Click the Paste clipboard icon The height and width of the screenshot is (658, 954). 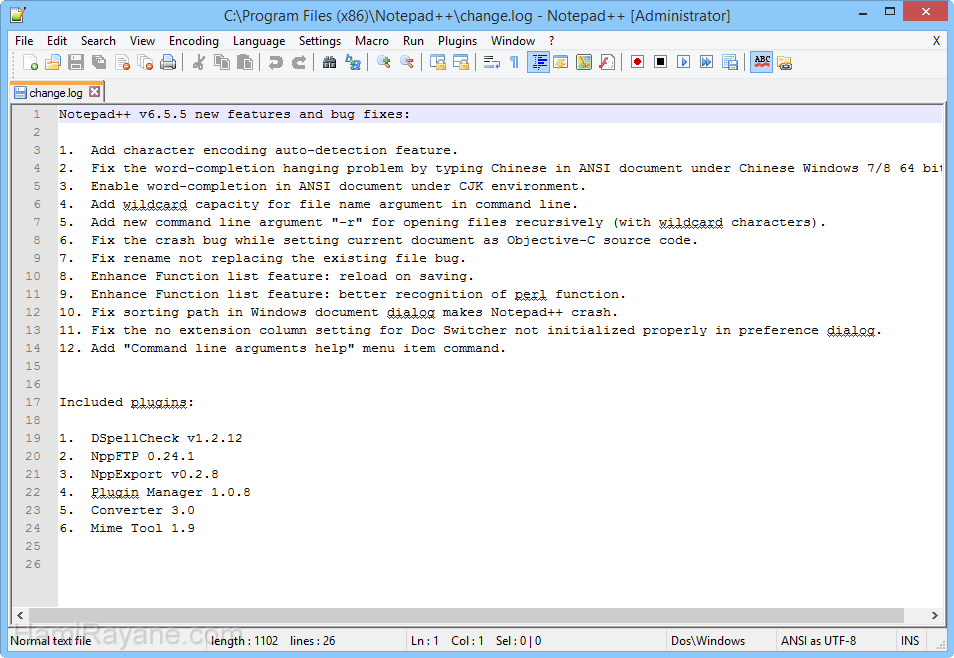point(245,62)
